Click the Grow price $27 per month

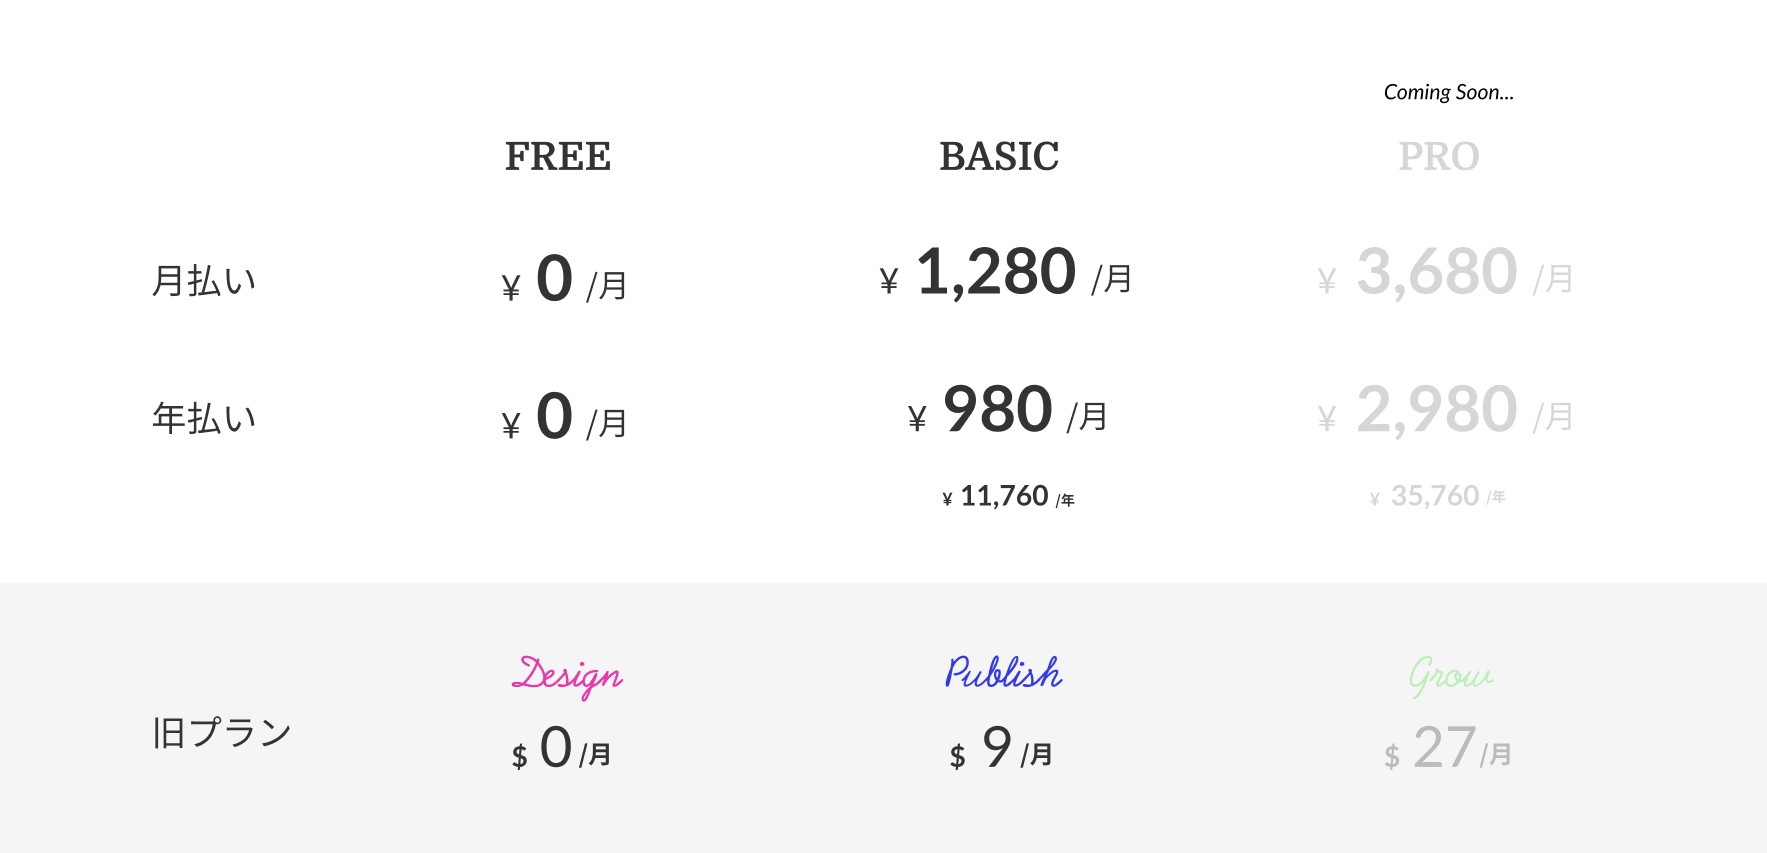pyautogui.click(x=1448, y=749)
